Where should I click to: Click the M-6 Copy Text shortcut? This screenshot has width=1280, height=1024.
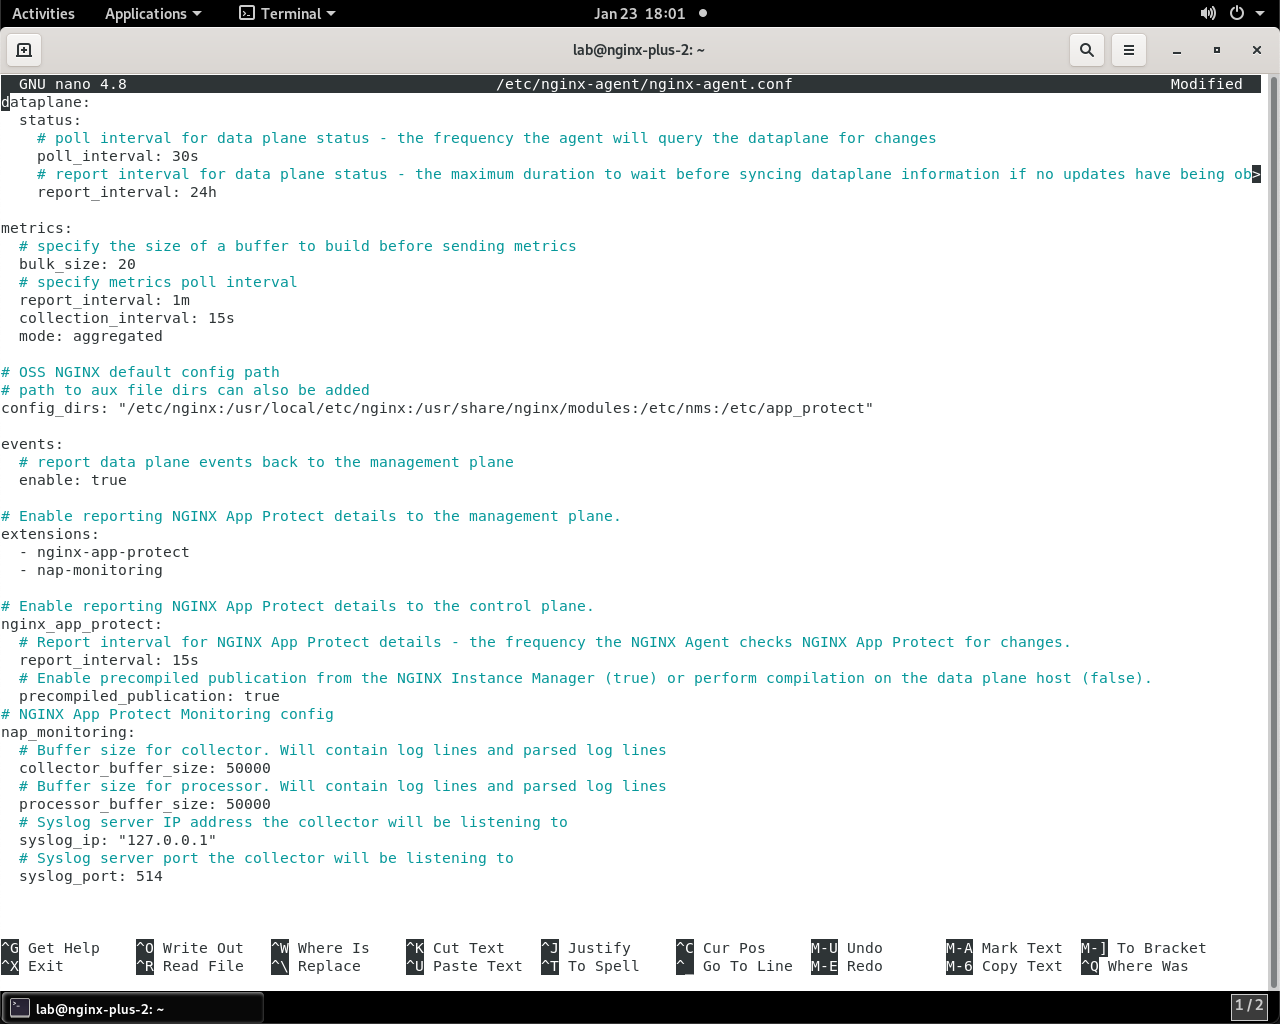pyautogui.click(x=1005, y=966)
